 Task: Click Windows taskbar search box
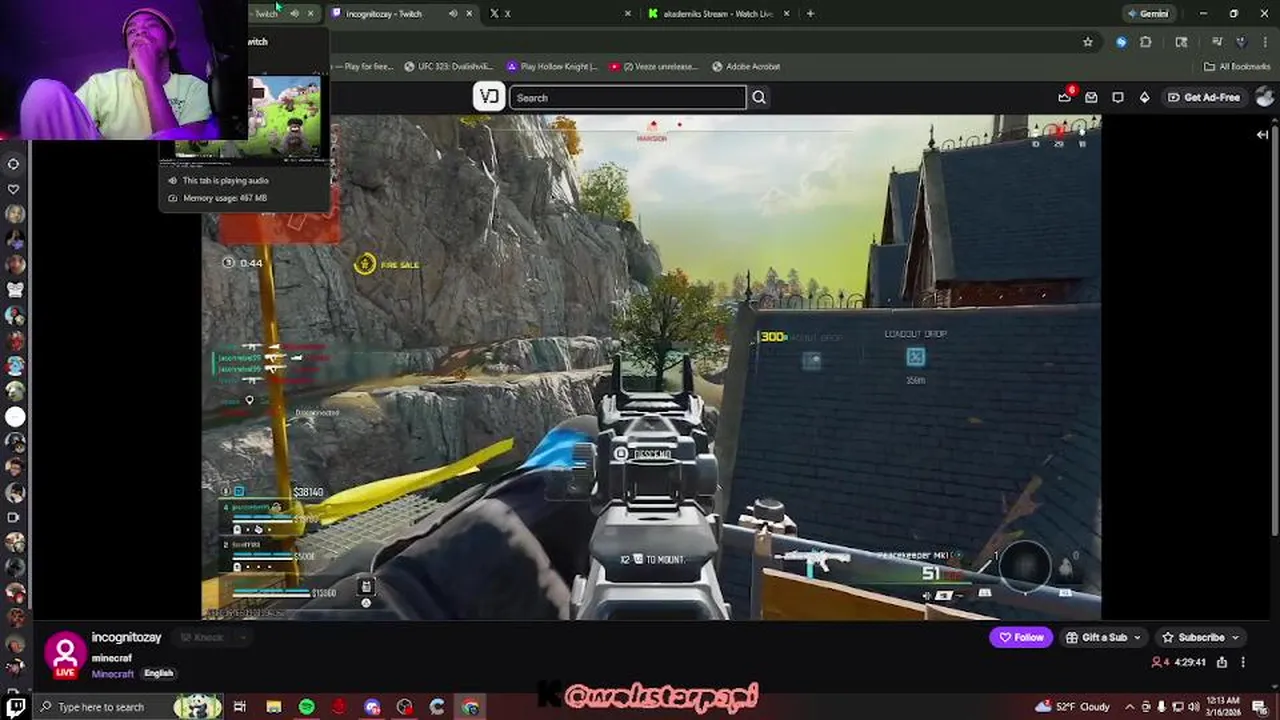128,707
